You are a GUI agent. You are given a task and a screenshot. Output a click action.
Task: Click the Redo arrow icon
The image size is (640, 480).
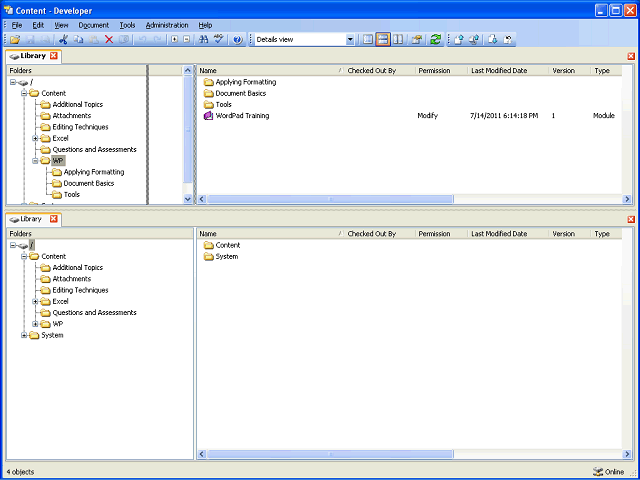pyautogui.click(x=158, y=40)
